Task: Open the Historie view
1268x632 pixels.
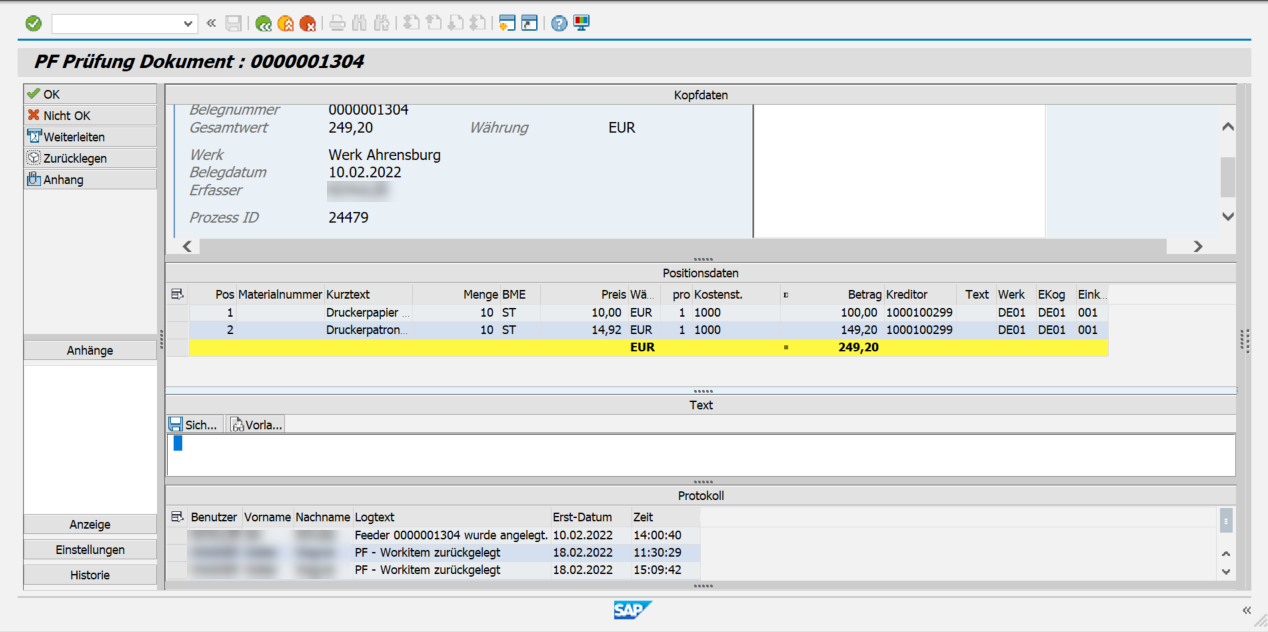Action: [90, 574]
